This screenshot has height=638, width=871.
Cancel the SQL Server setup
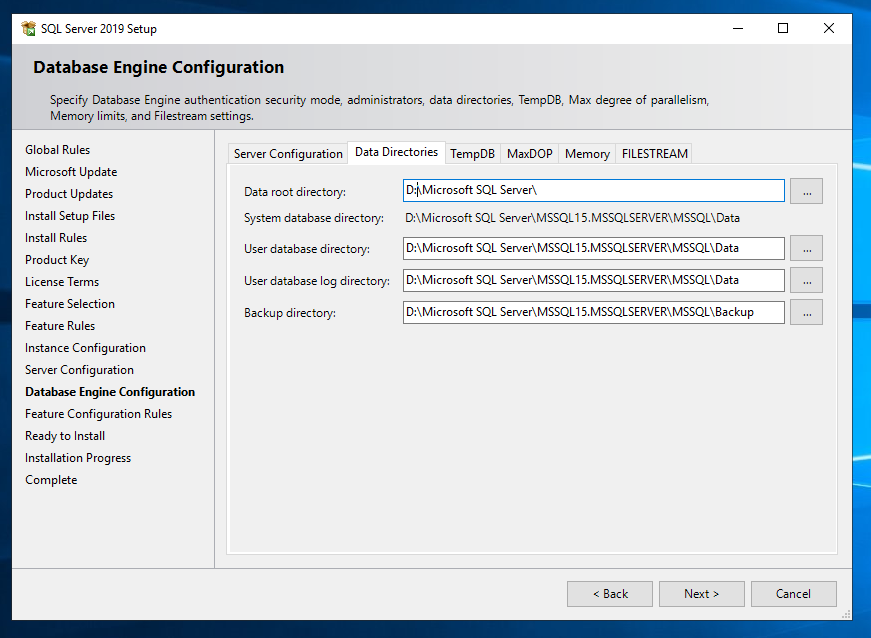pyautogui.click(x=793, y=594)
